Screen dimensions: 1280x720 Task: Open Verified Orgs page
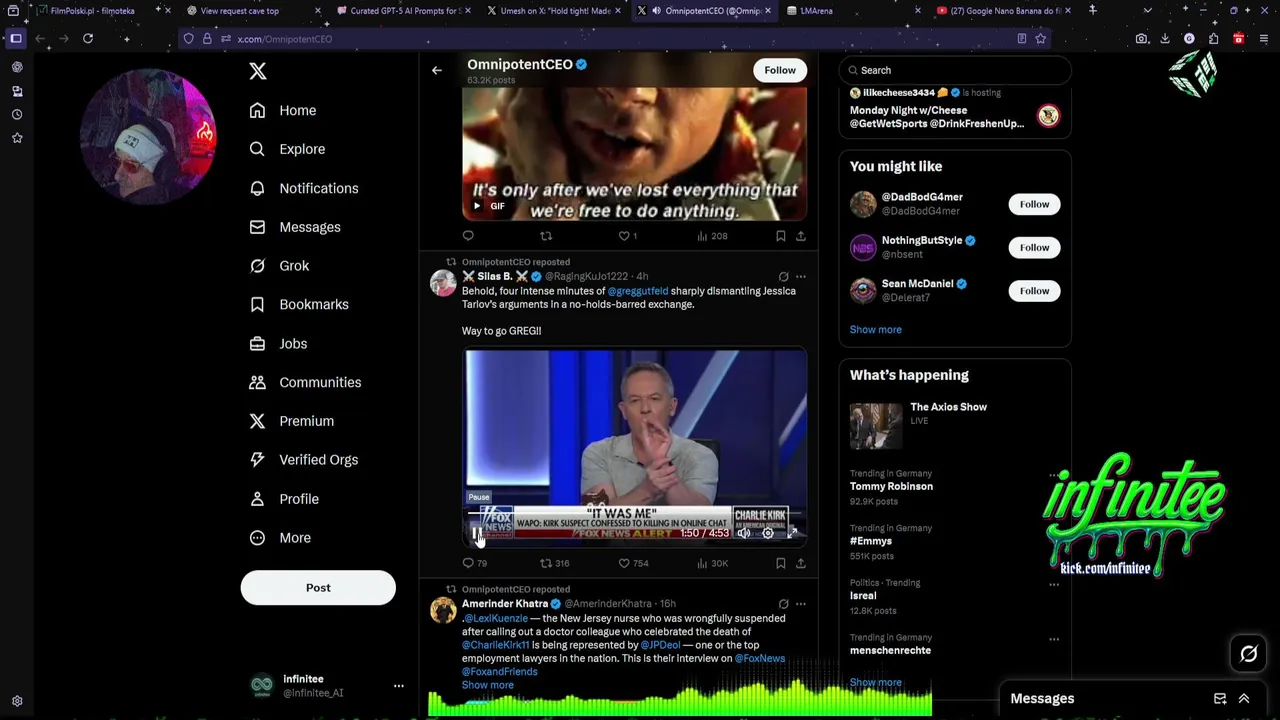pyautogui.click(x=303, y=460)
